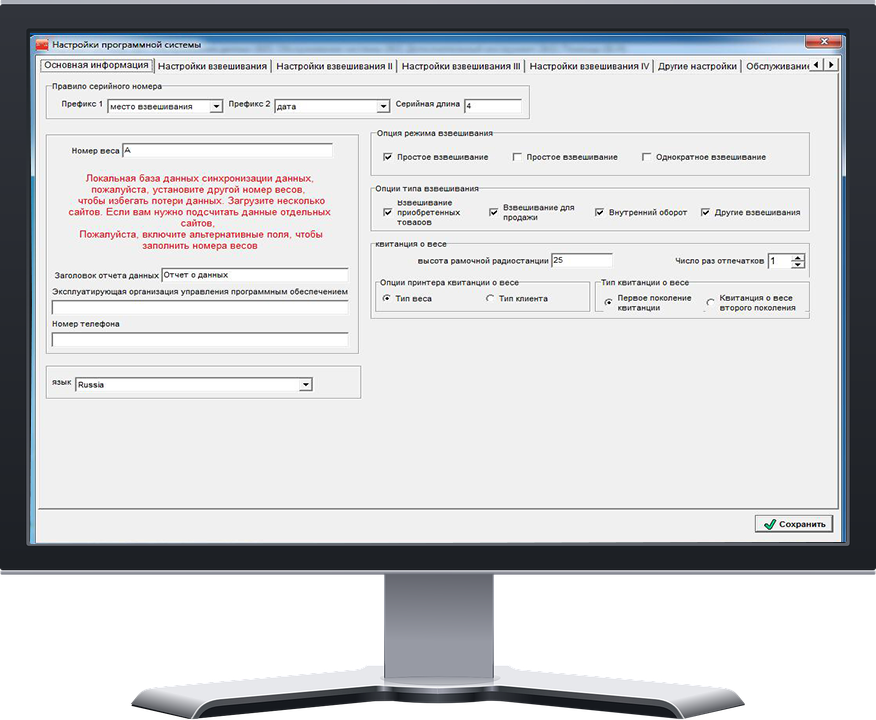
Task: Toggle the Другие взвешивания checkbox
Action: (706, 212)
